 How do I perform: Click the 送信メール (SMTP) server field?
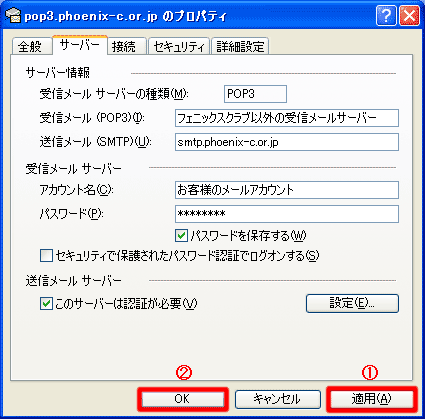pyautogui.click(x=287, y=142)
